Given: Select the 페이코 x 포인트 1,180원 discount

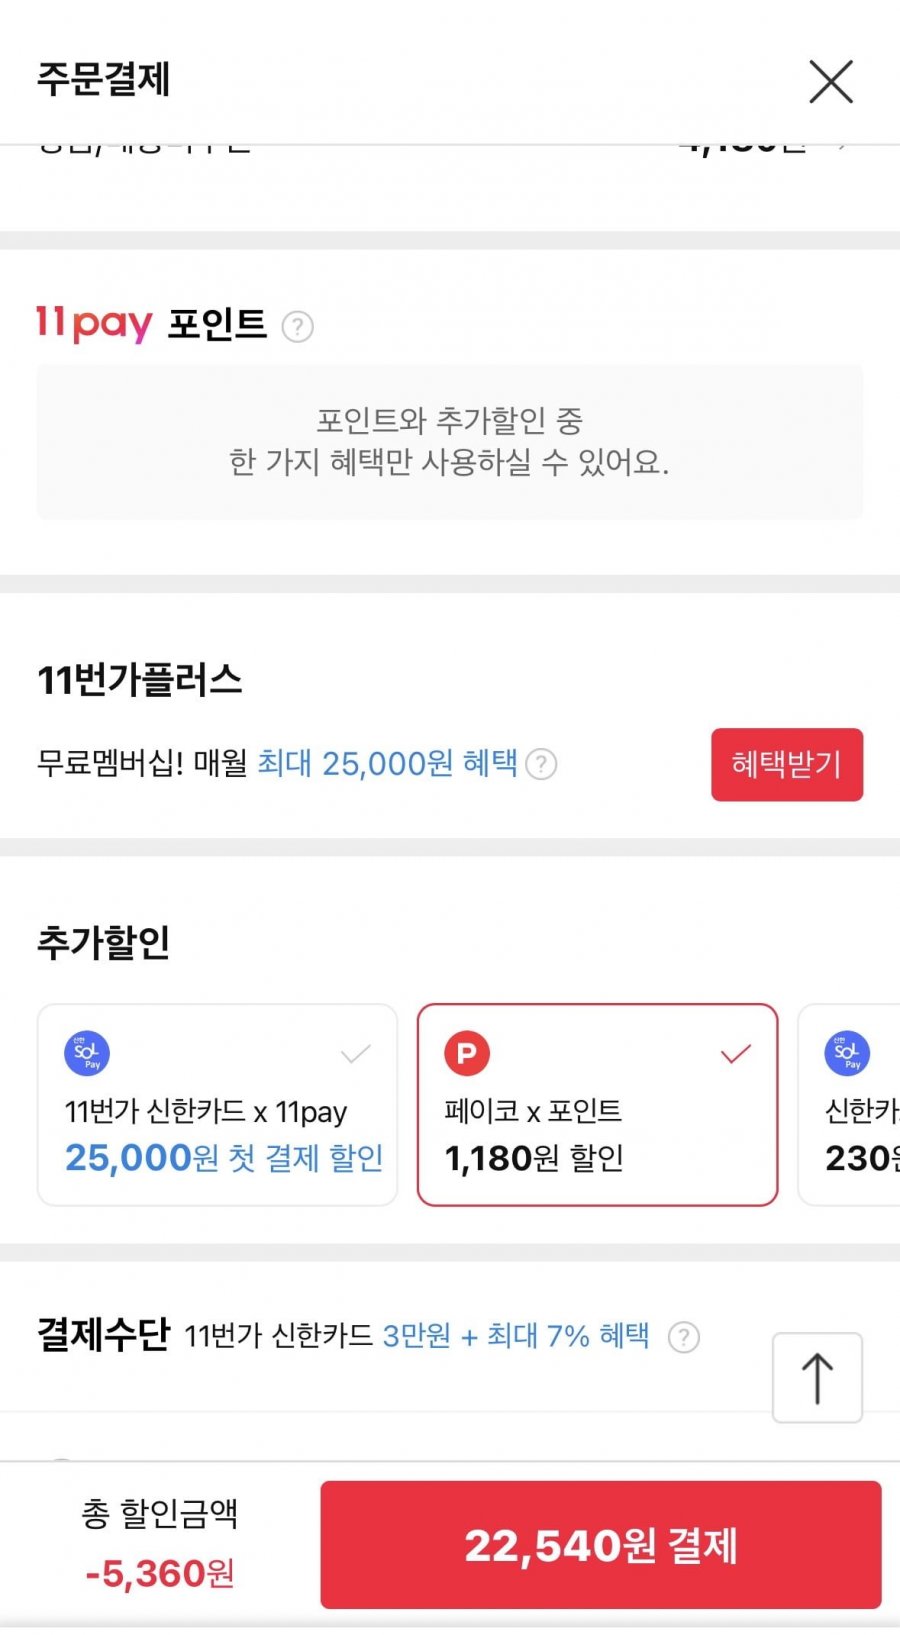Looking at the screenshot, I should click(597, 1104).
